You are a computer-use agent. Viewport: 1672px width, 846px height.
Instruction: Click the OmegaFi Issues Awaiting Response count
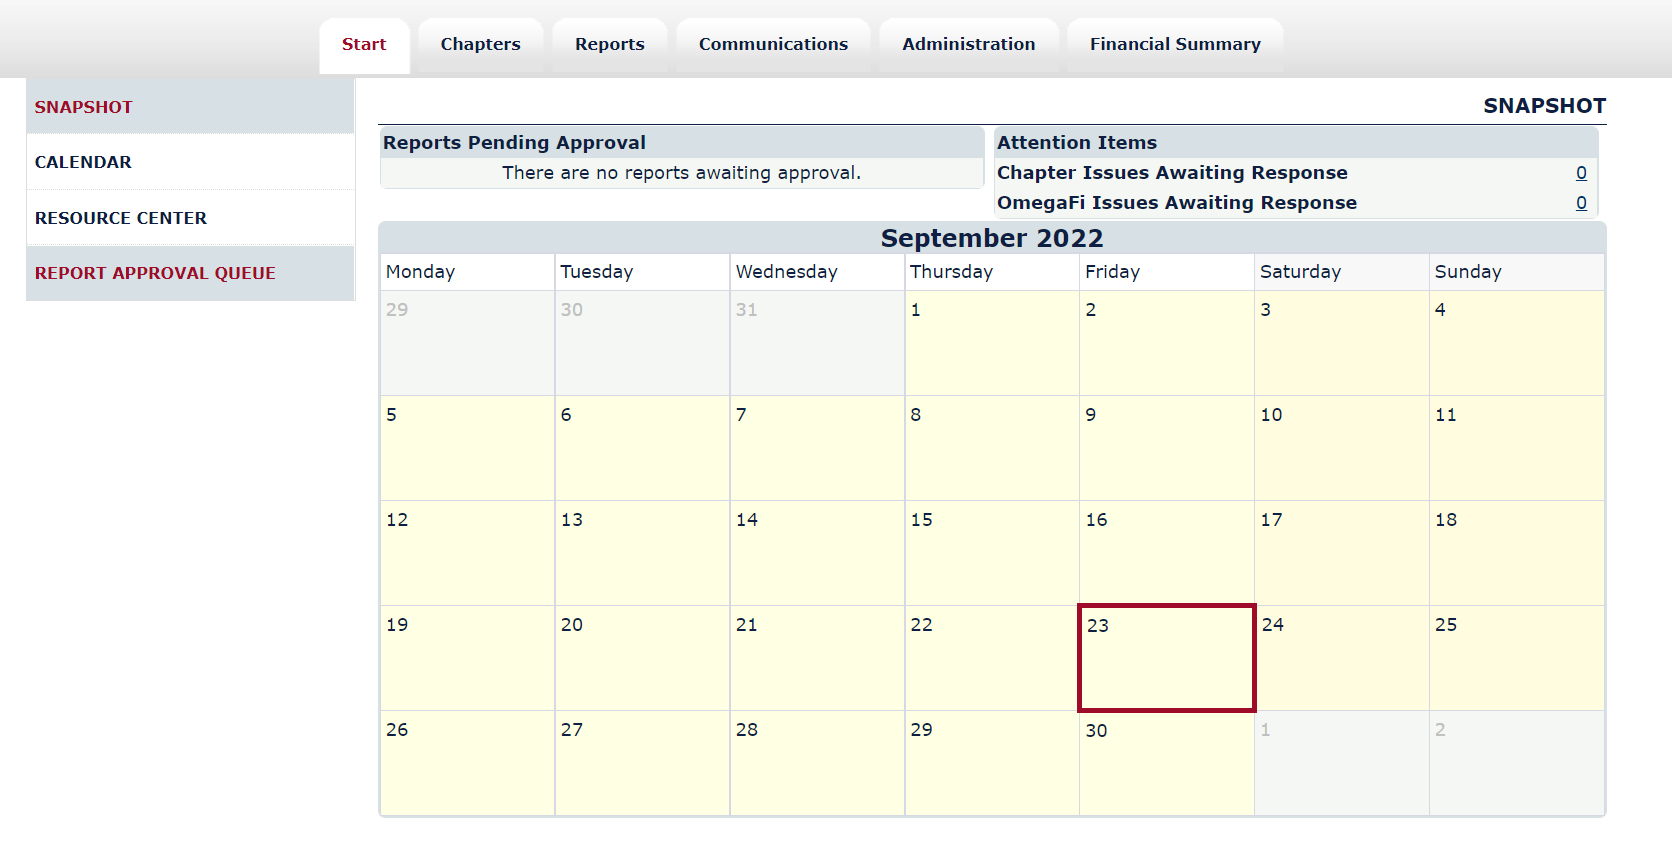click(x=1581, y=203)
